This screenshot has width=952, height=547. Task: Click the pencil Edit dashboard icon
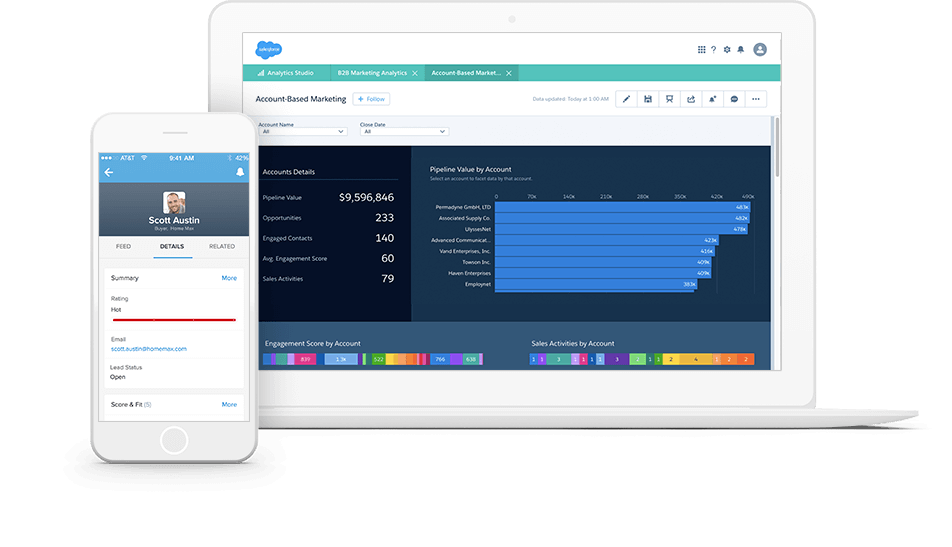tap(626, 99)
